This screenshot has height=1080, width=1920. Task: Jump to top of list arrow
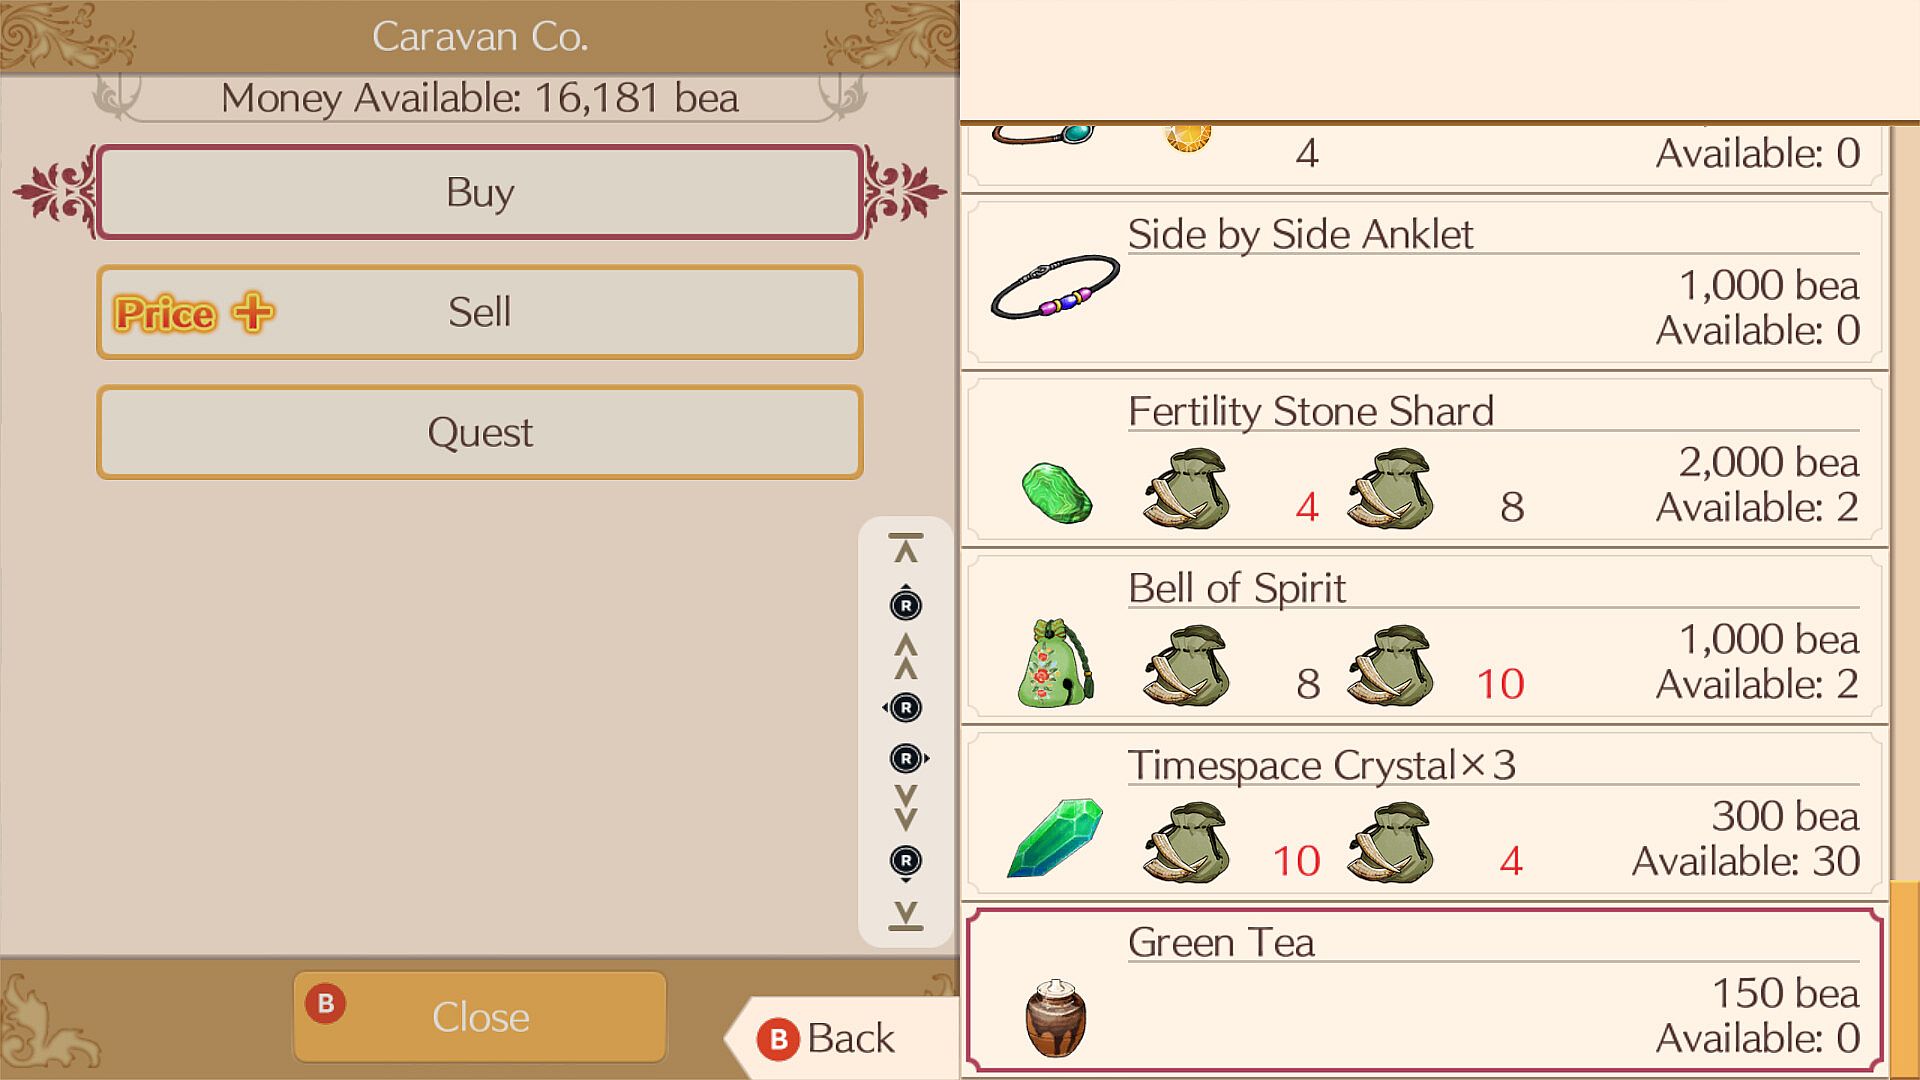(905, 548)
